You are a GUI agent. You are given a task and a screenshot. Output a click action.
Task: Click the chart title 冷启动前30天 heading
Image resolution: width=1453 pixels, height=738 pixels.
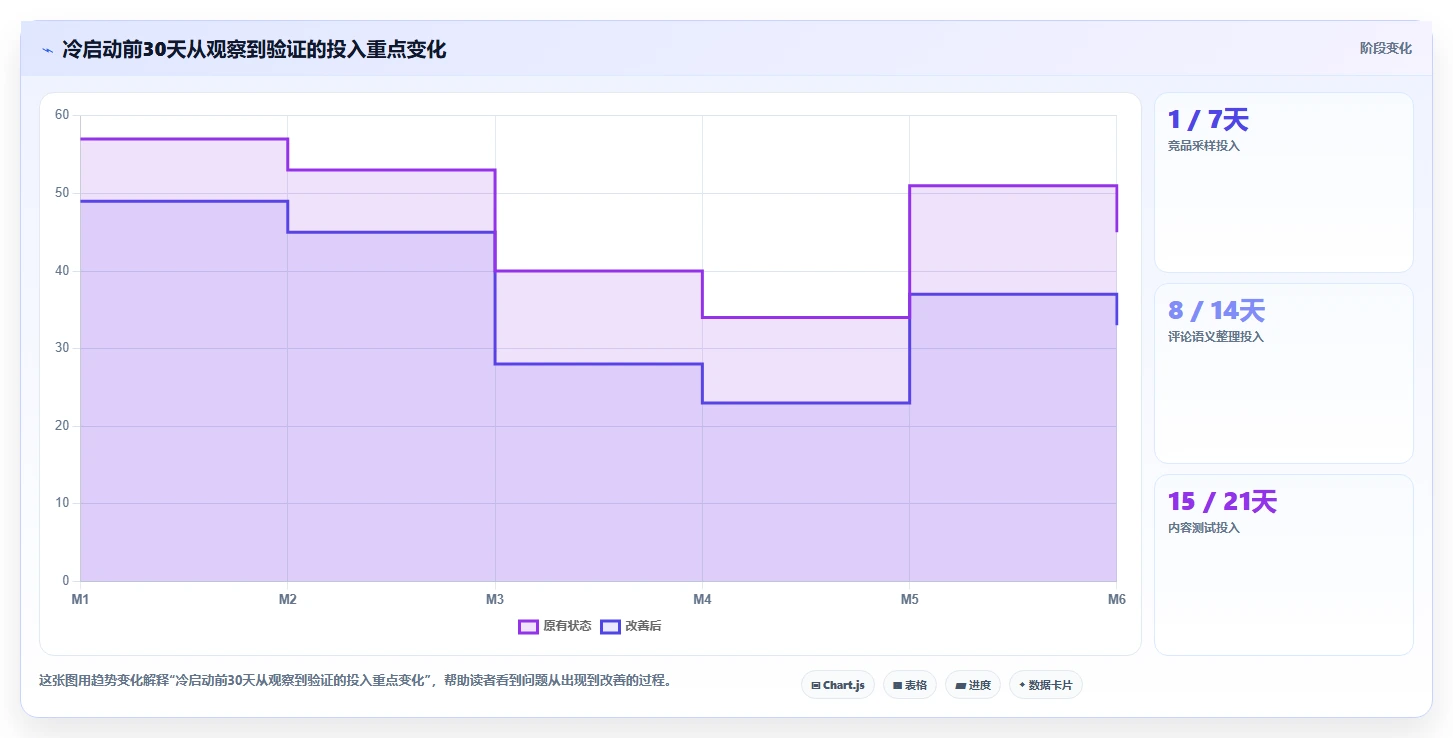pyautogui.click(x=254, y=49)
